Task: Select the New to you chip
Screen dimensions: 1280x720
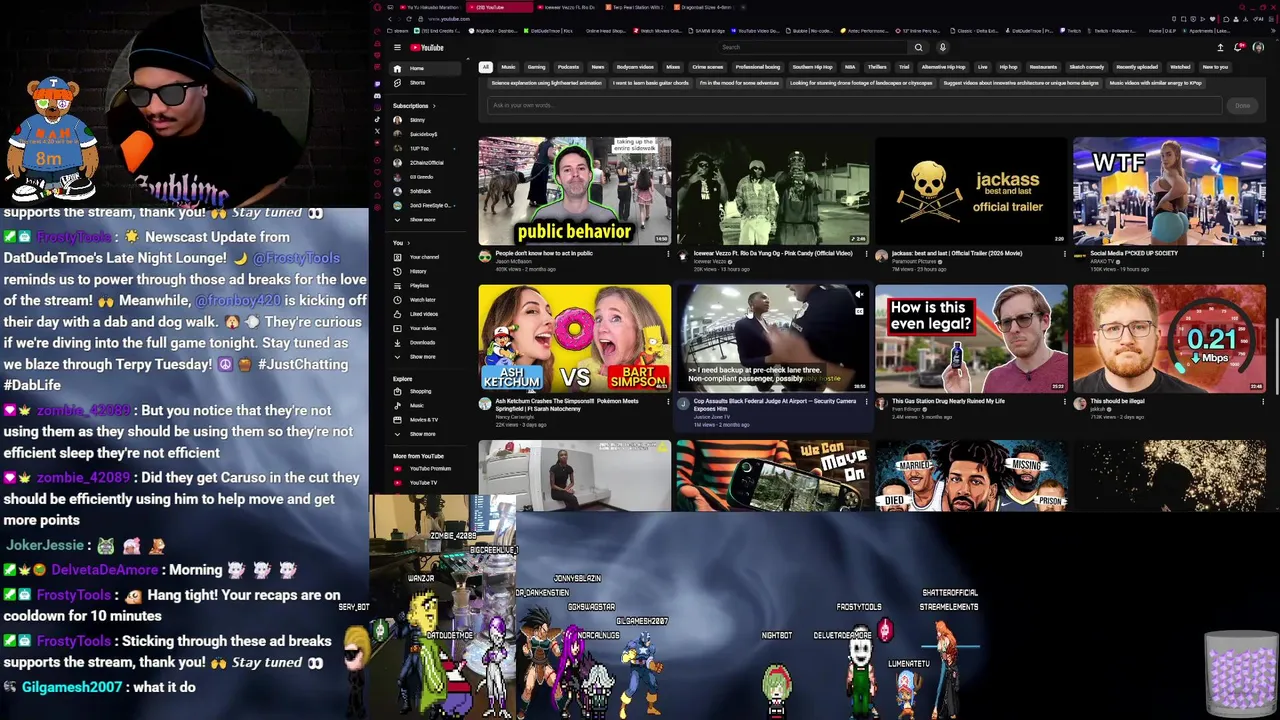Action: (x=1215, y=67)
